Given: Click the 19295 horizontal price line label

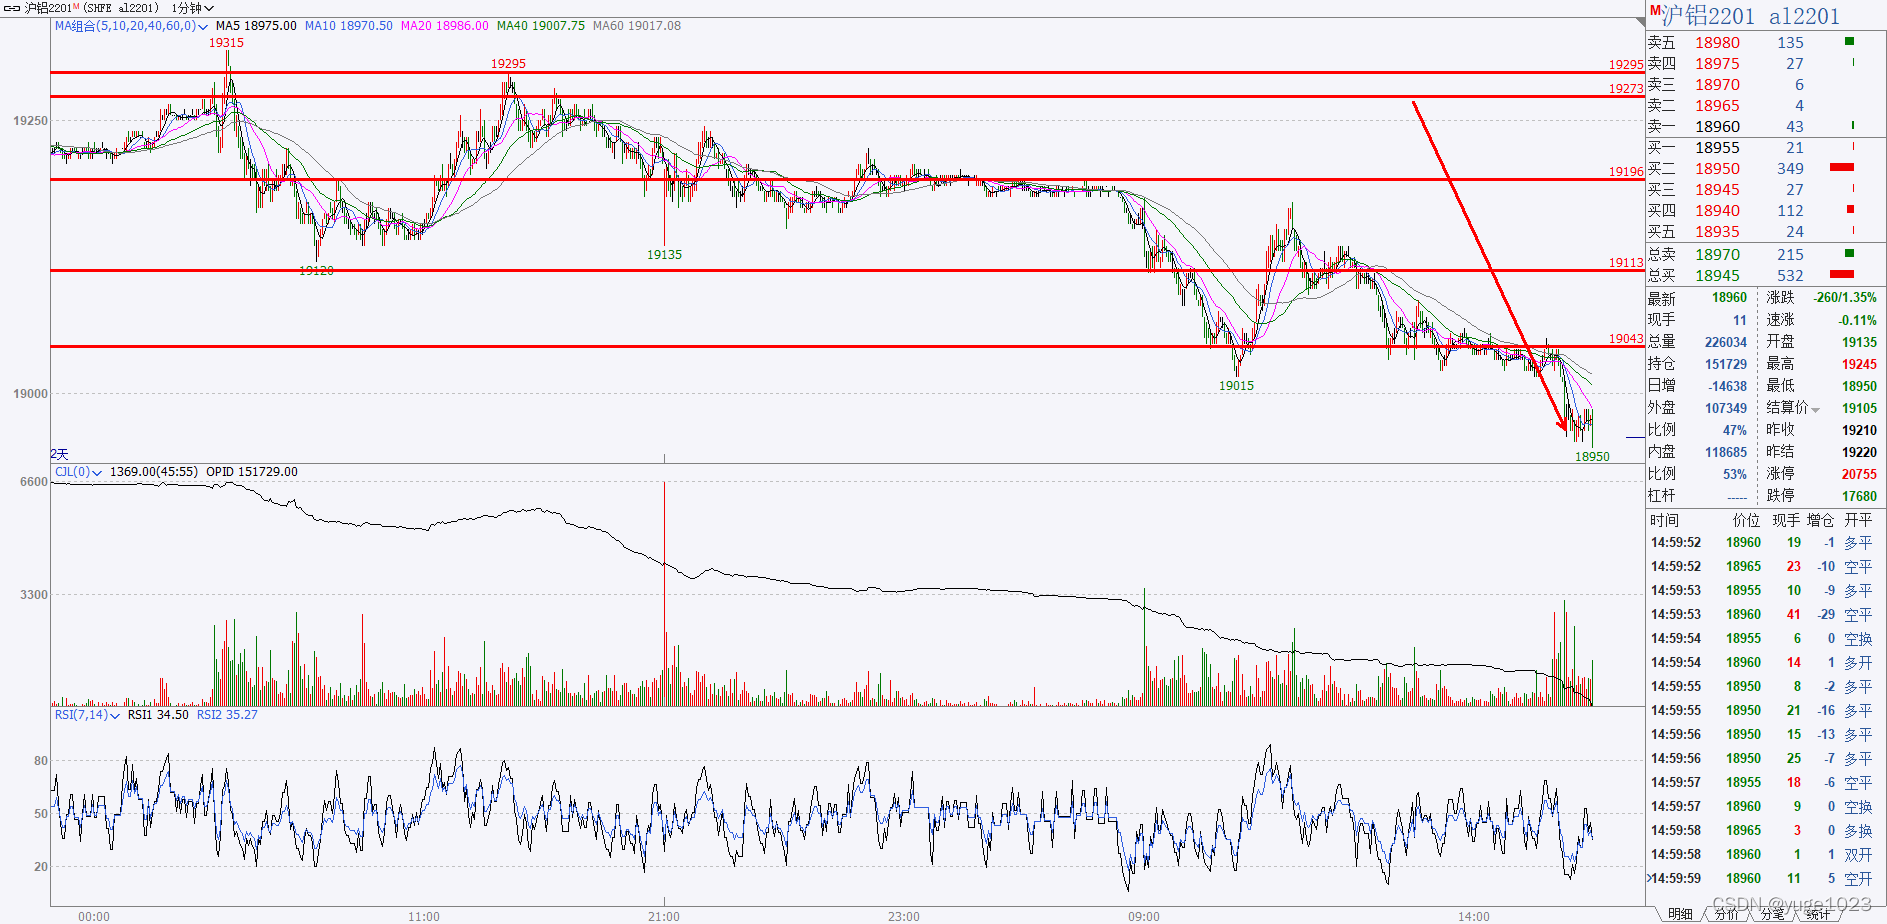Looking at the screenshot, I should coord(1626,65).
